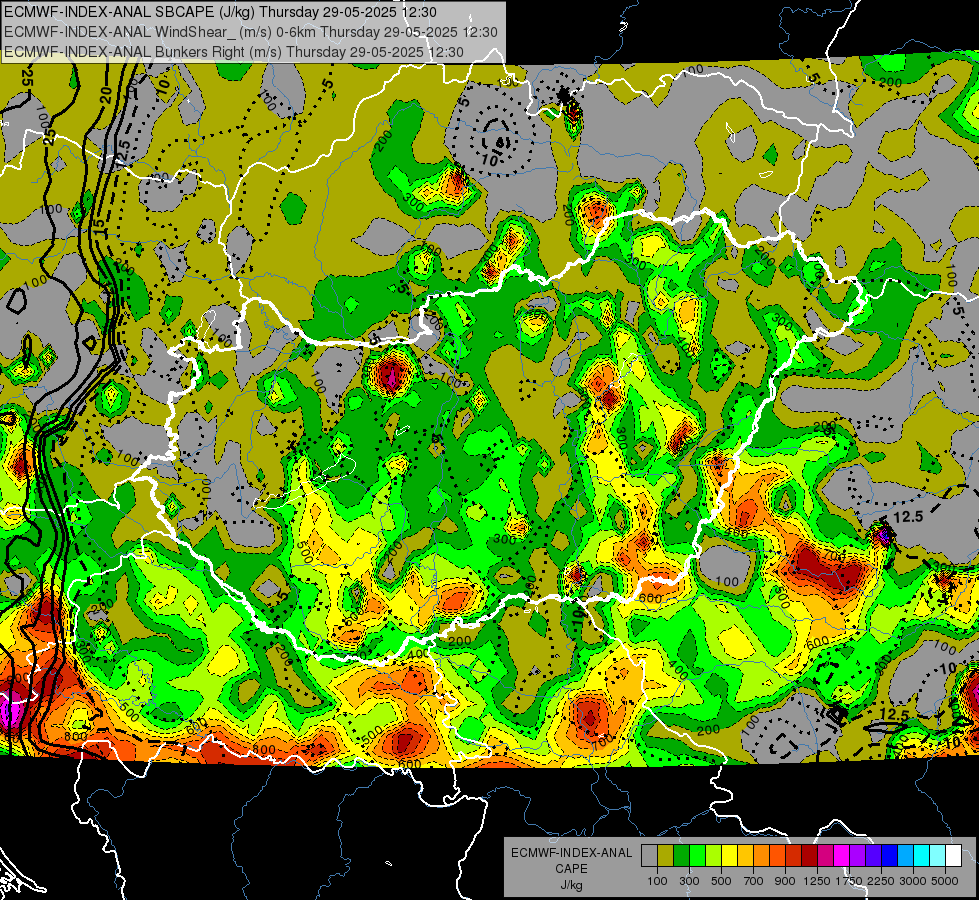Click the orange swatch above the 700 label
The image size is (979, 900).
click(x=761, y=856)
